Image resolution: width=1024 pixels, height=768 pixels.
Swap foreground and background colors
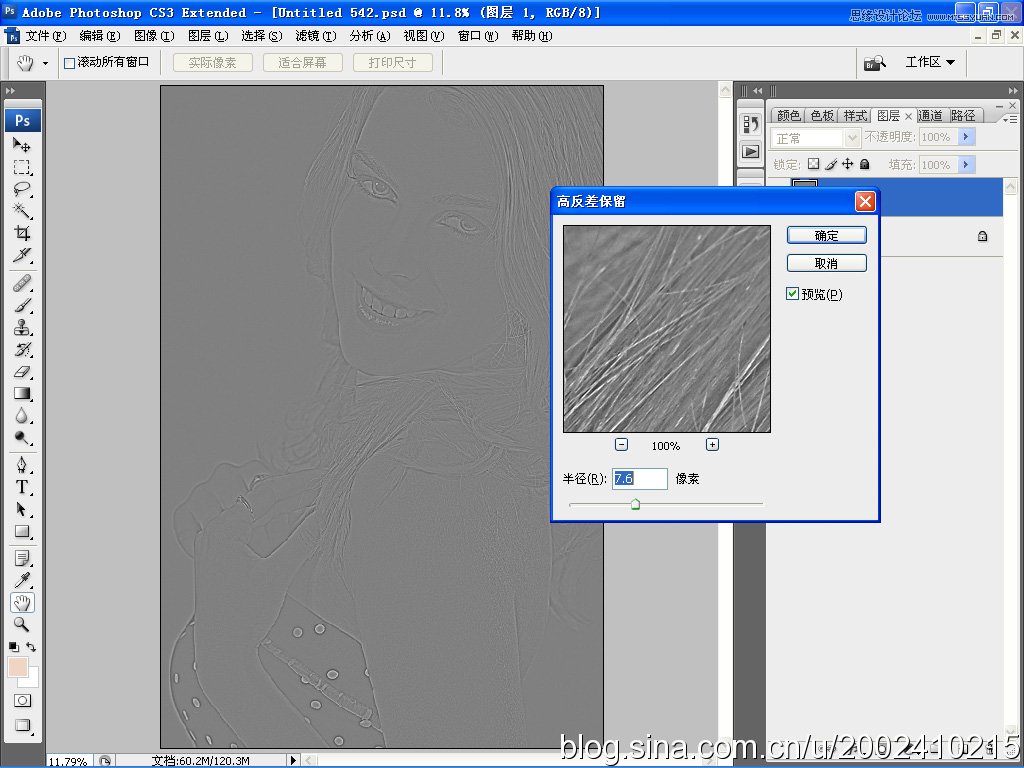tap(31, 647)
